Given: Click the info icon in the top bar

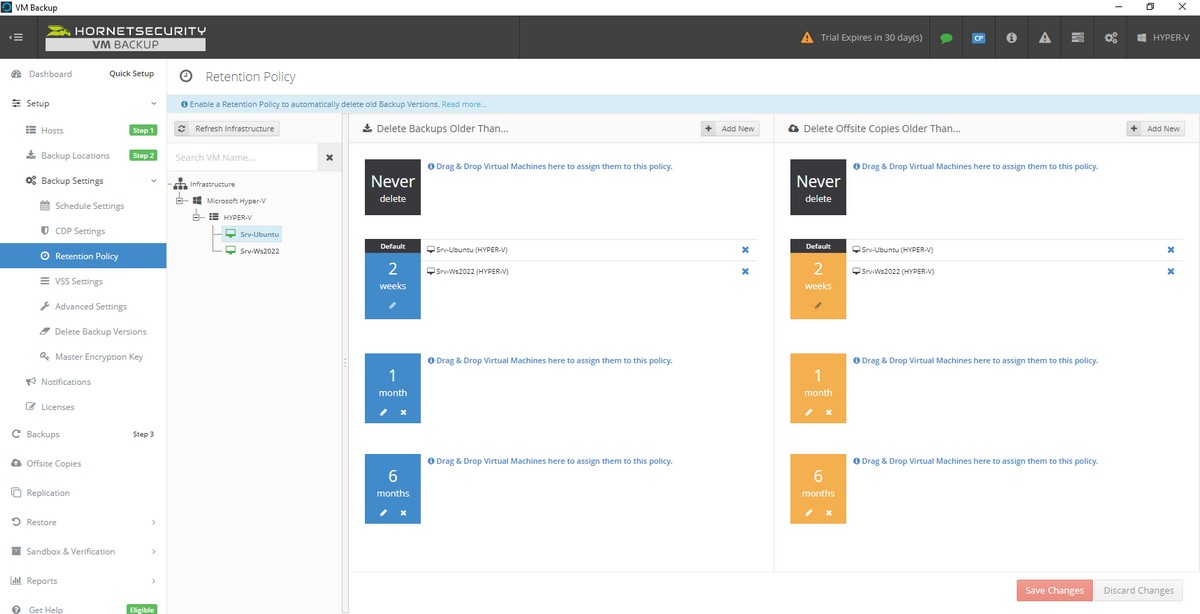Looking at the screenshot, I should coord(1010,37).
